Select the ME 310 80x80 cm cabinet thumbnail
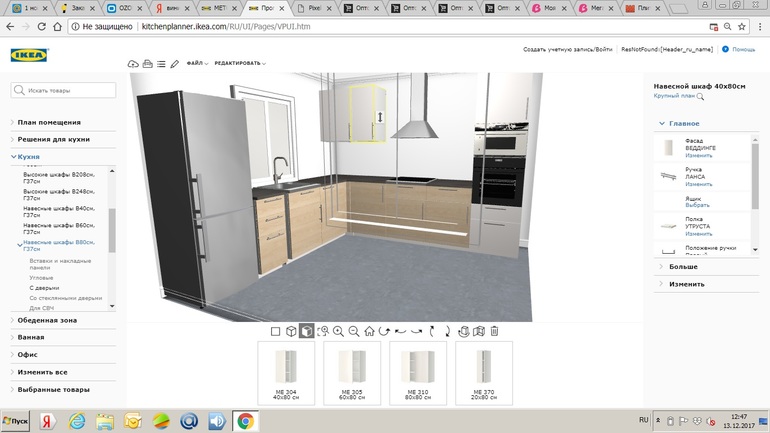Viewport: 770px width, 433px height. click(x=417, y=372)
